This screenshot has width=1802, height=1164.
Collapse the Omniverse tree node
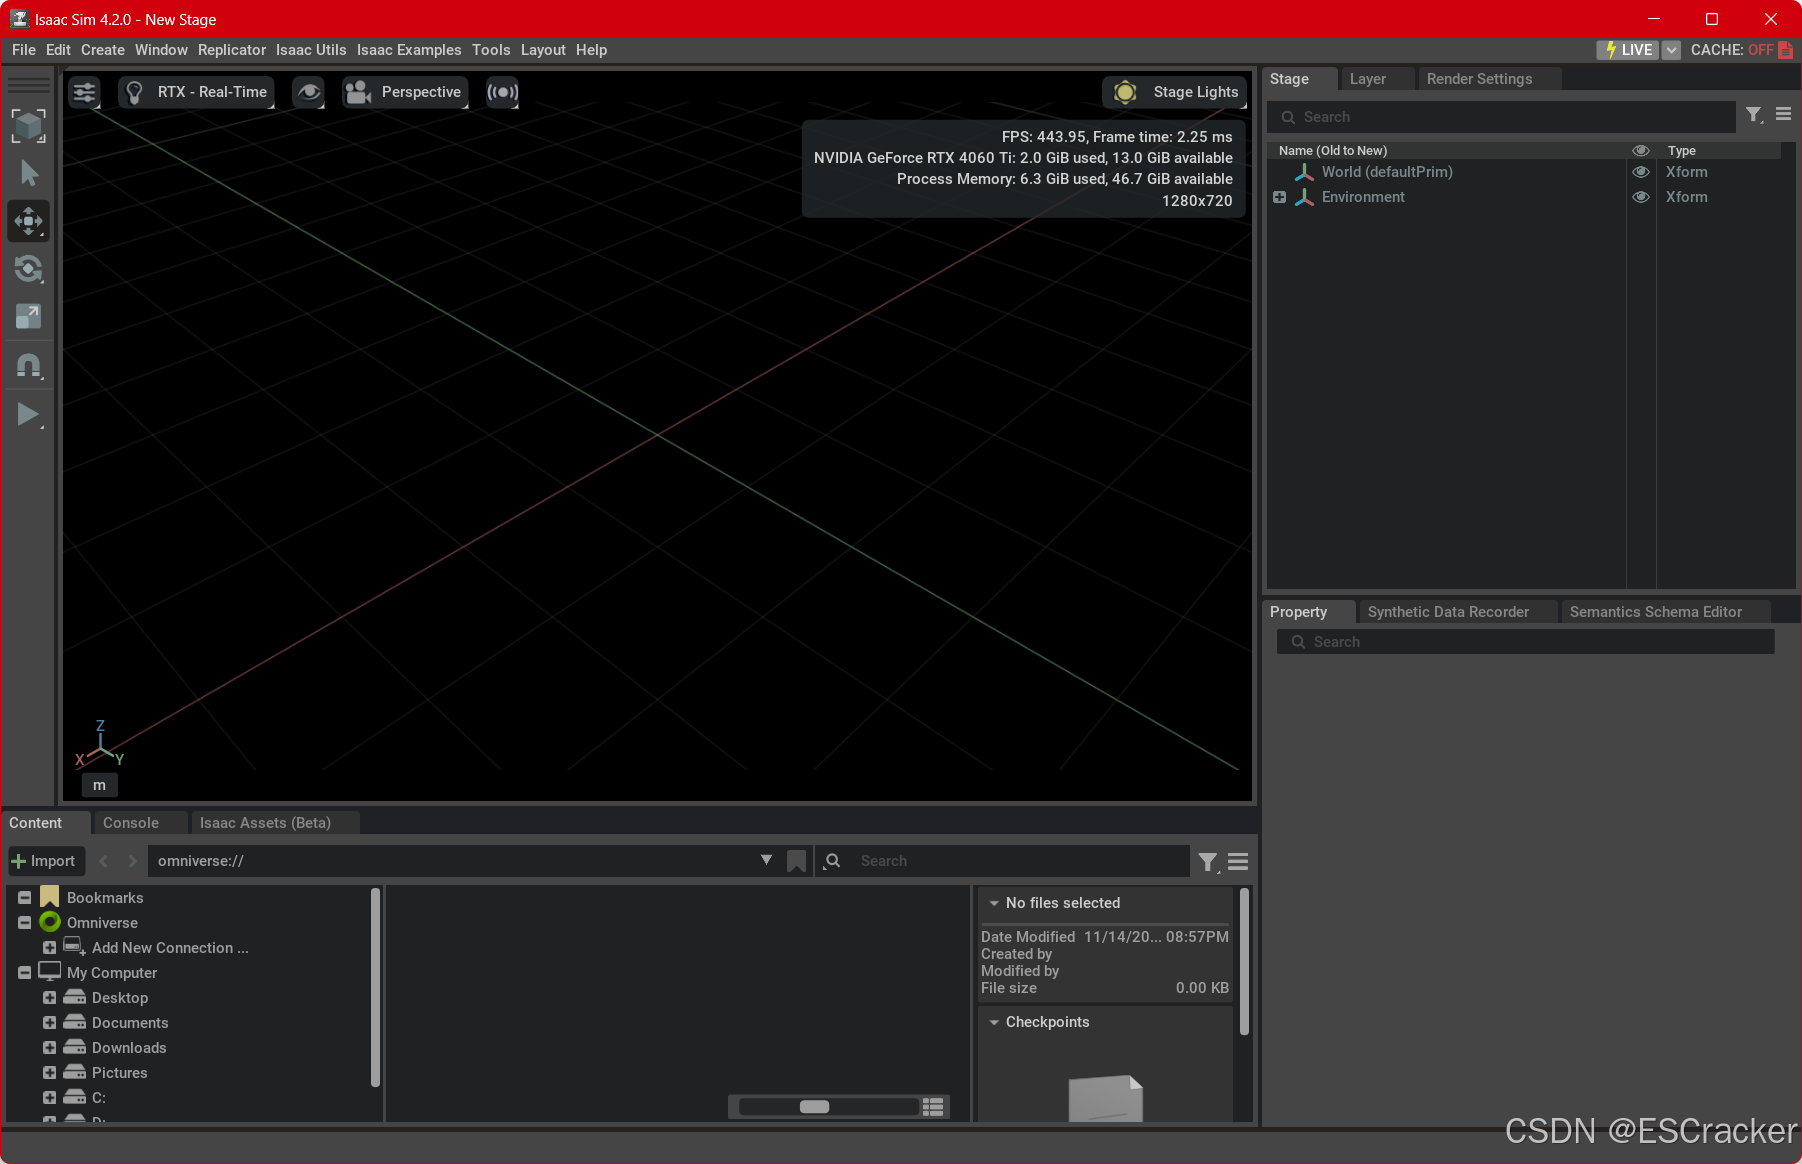[x=25, y=923]
